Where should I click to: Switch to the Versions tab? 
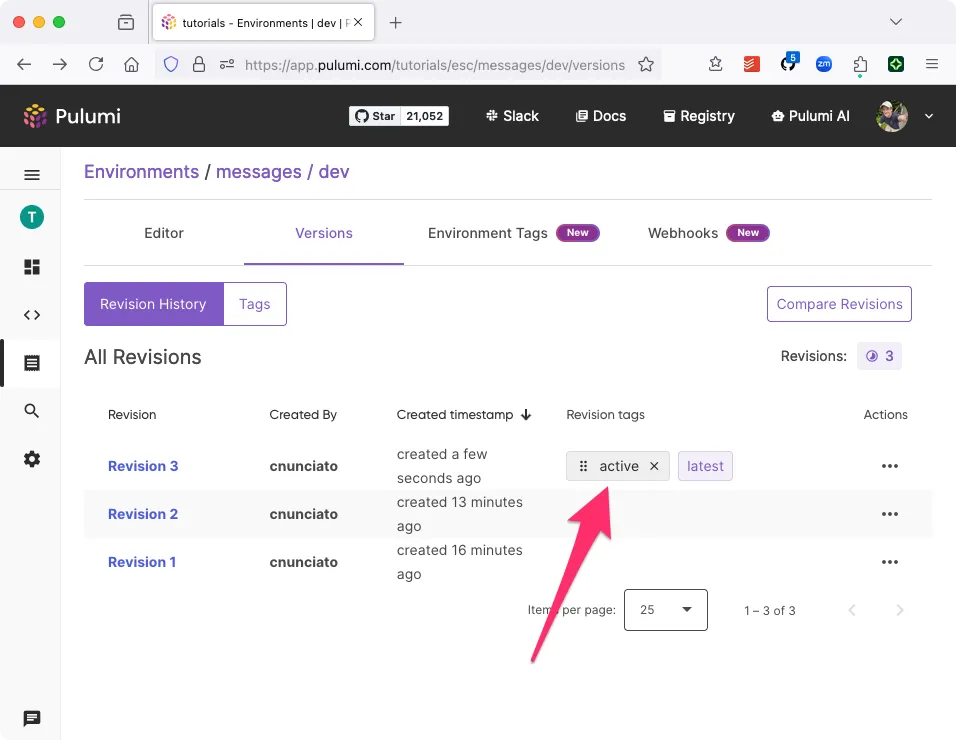[x=324, y=233]
